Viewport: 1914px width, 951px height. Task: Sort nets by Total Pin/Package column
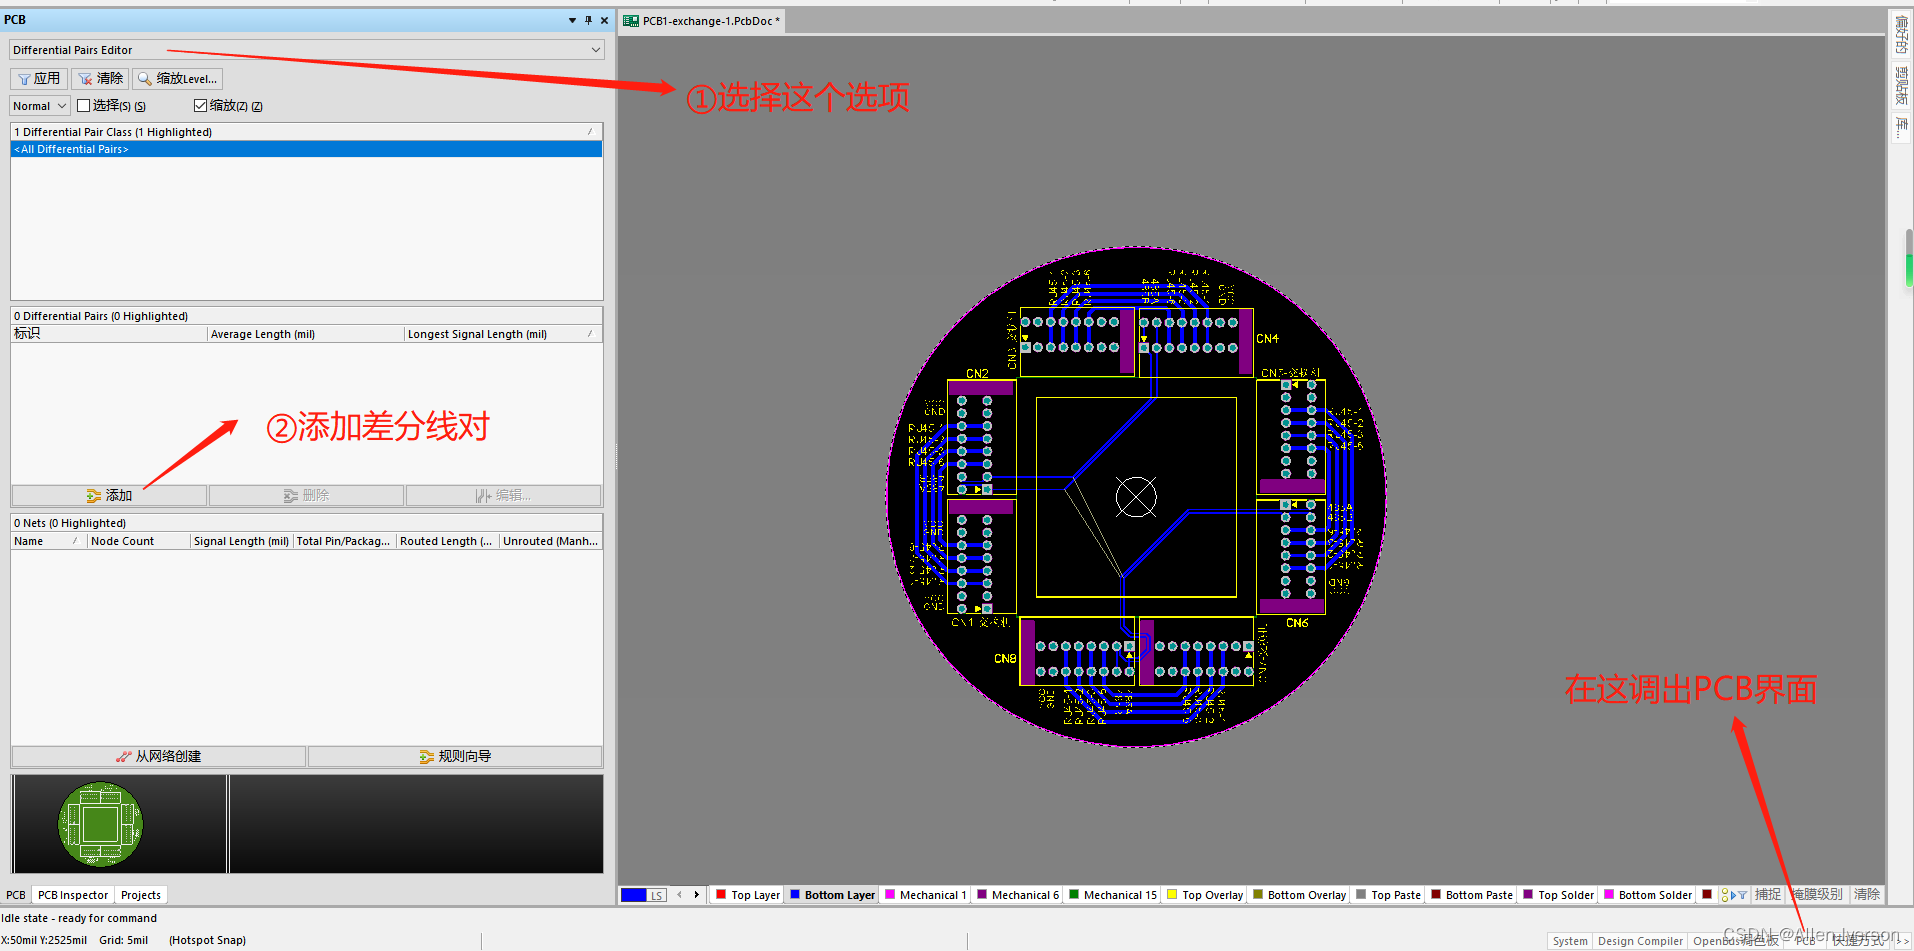coord(344,541)
